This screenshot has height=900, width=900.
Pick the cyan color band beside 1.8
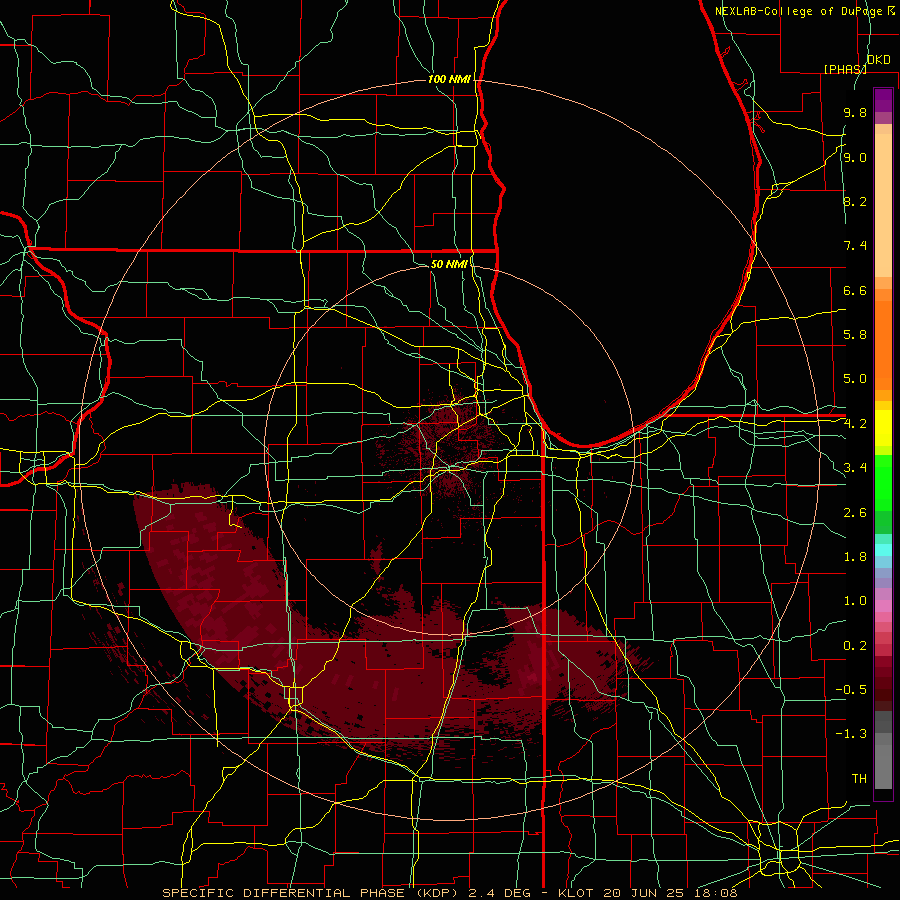click(x=883, y=550)
